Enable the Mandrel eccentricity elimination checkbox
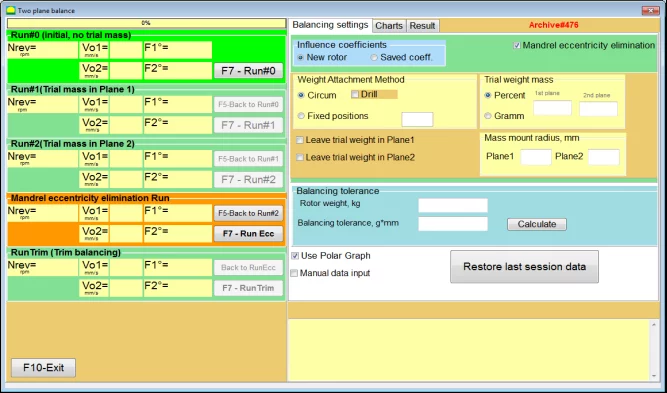Screen dimensions: 667x393 coord(516,46)
